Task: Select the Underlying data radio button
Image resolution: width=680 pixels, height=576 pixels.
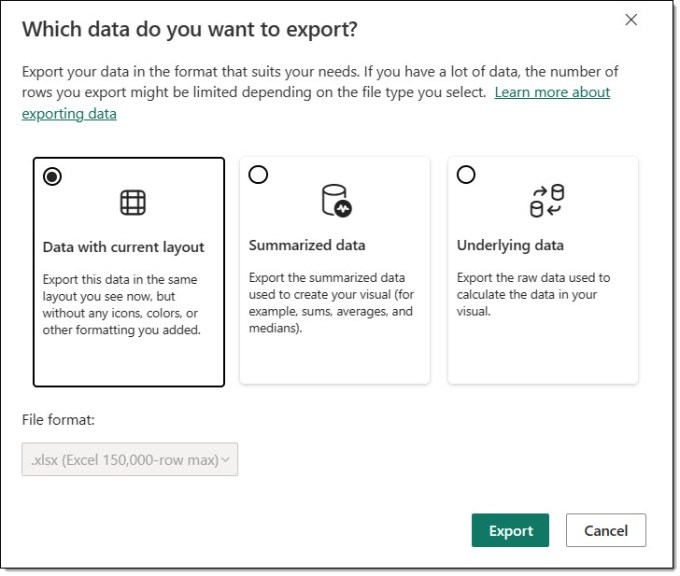Action: pyautogui.click(x=466, y=175)
